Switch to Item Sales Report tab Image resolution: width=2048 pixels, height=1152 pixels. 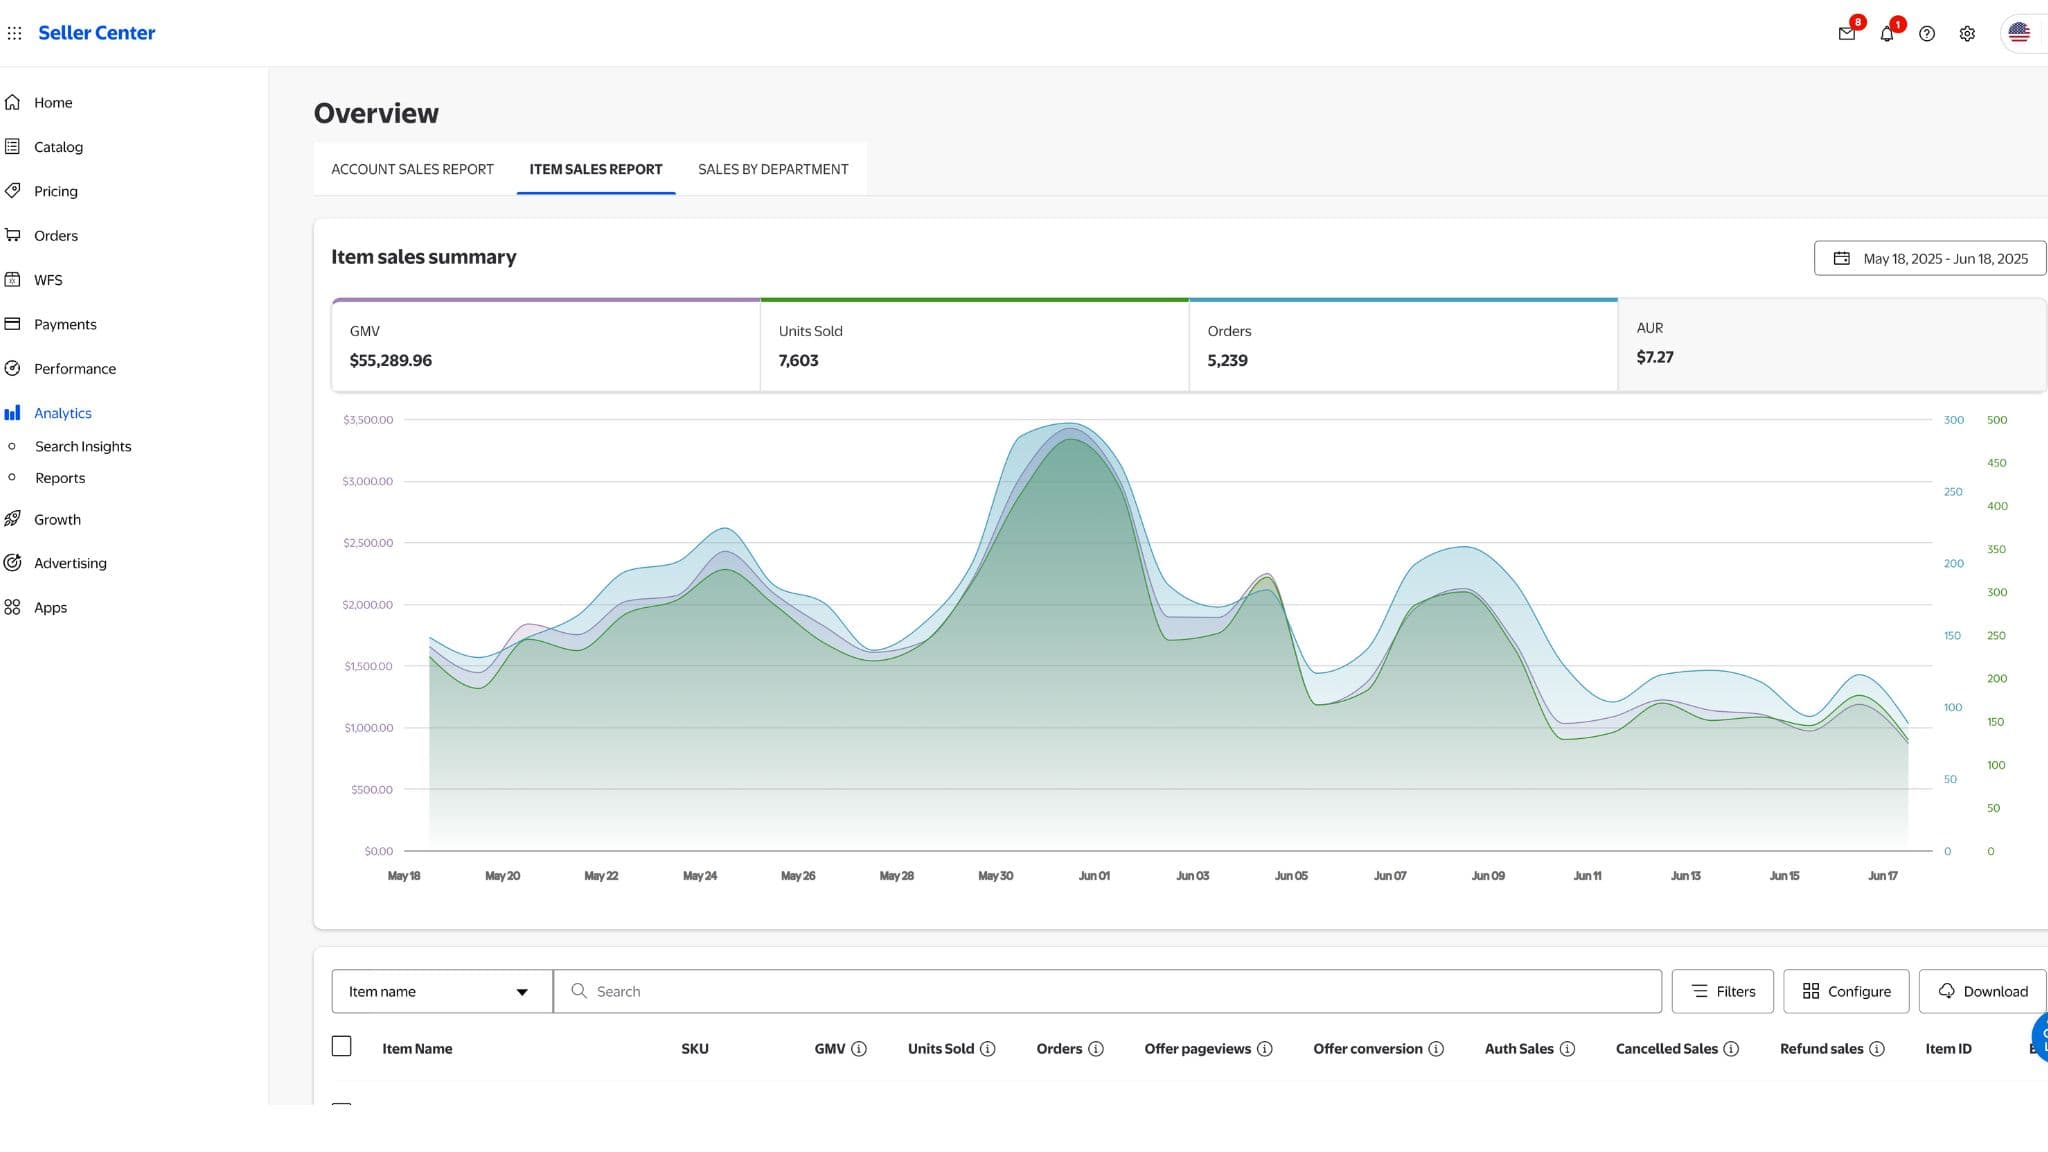[x=596, y=169]
